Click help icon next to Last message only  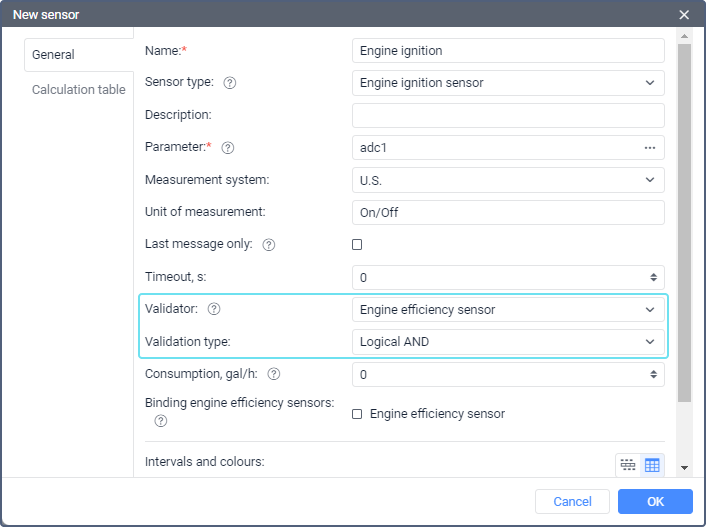click(x=268, y=245)
